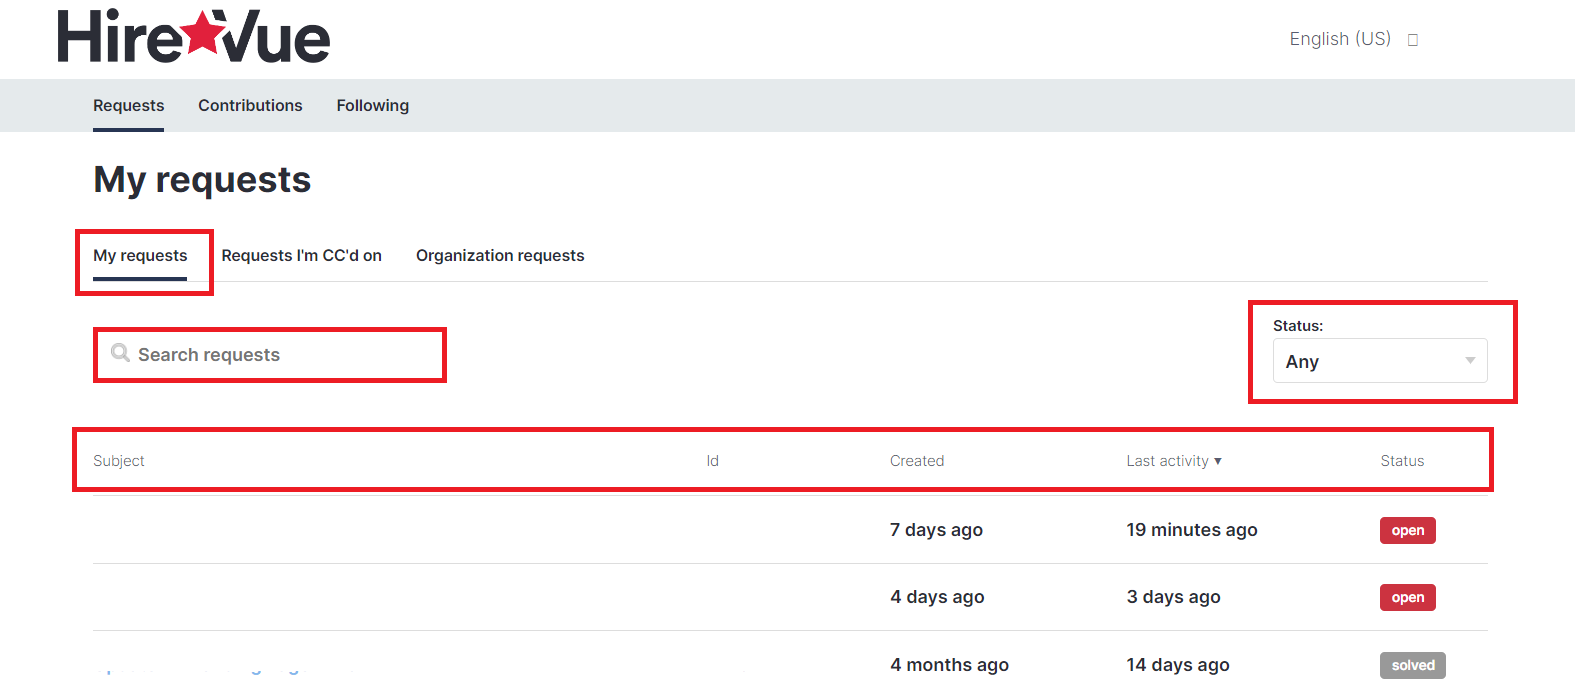Image resolution: width=1575 pixels, height=695 pixels.
Task: Sort by the Subject column header
Action: [x=119, y=461]
